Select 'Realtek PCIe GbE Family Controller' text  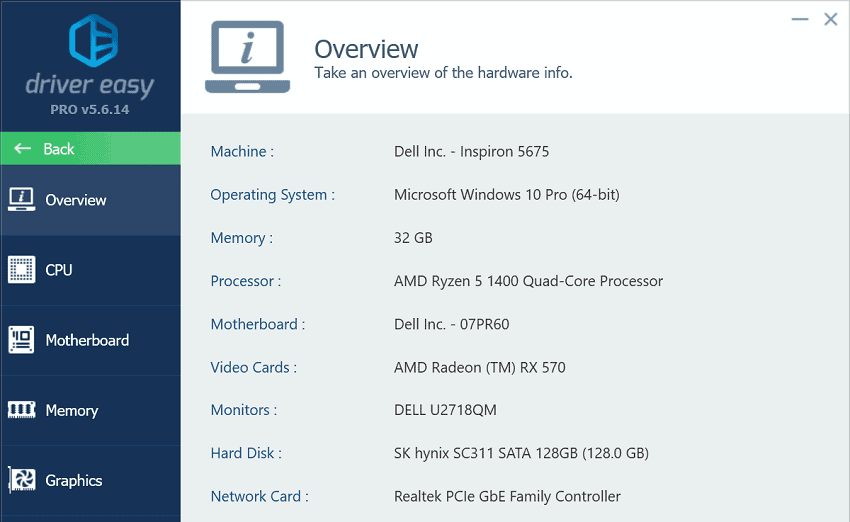click(507, 497)
